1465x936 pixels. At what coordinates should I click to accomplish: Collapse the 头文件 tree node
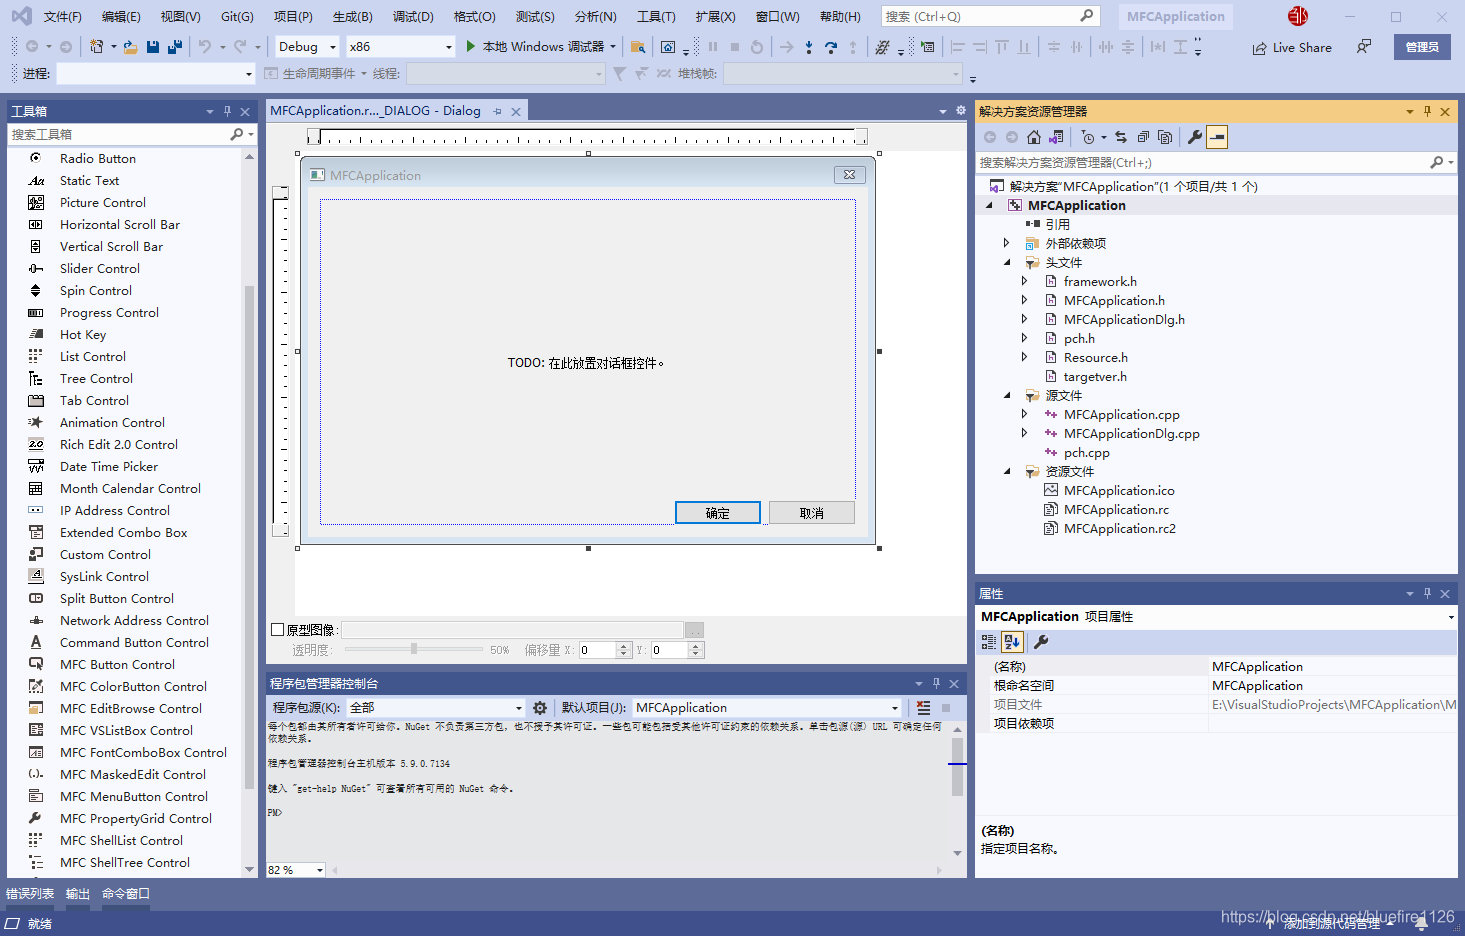click(x=1007, y=262)
